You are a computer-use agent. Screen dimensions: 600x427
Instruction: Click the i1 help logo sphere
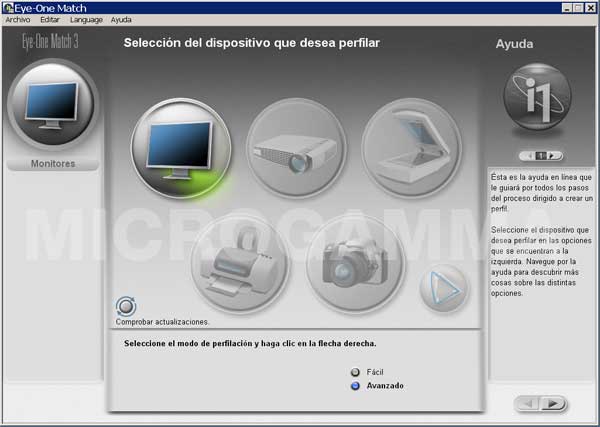tap(537, 97)
